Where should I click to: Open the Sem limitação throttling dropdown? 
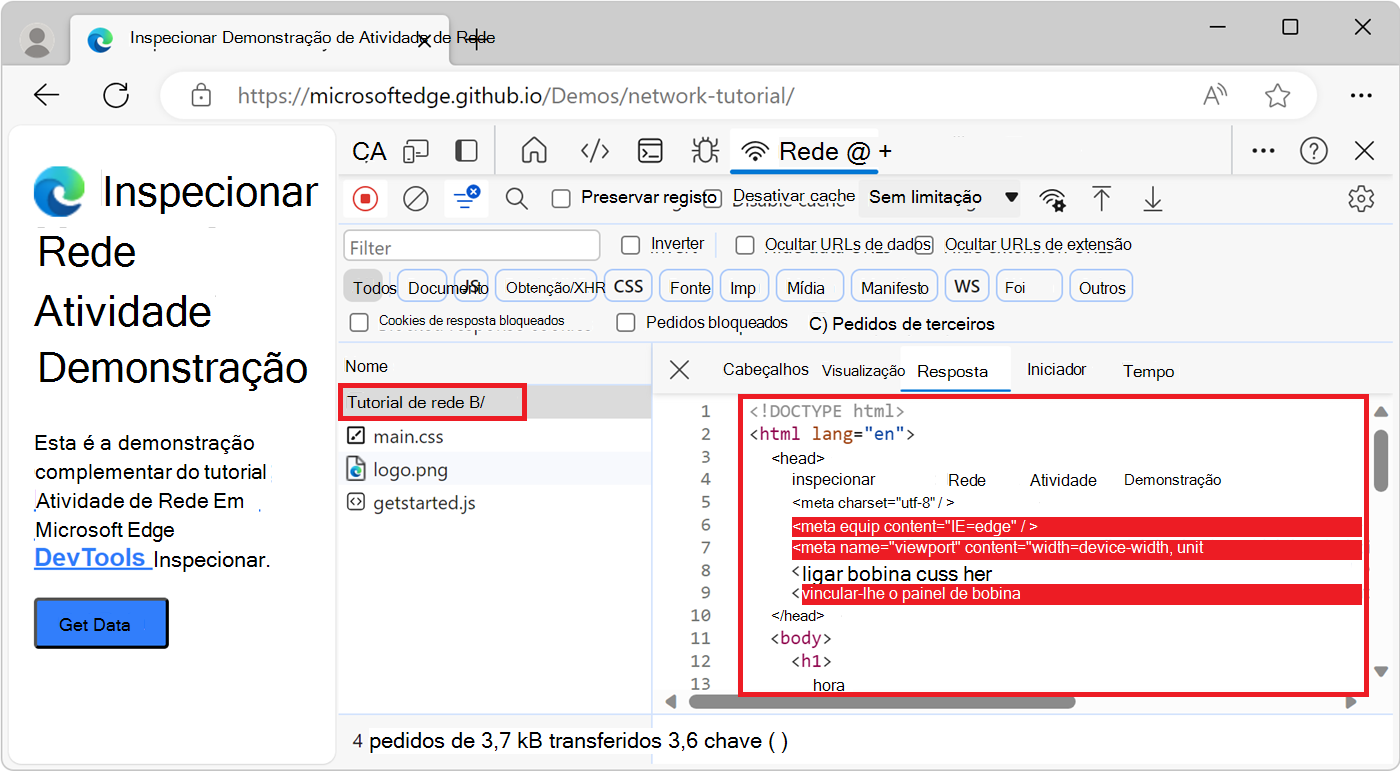click(x=941, y=198)
